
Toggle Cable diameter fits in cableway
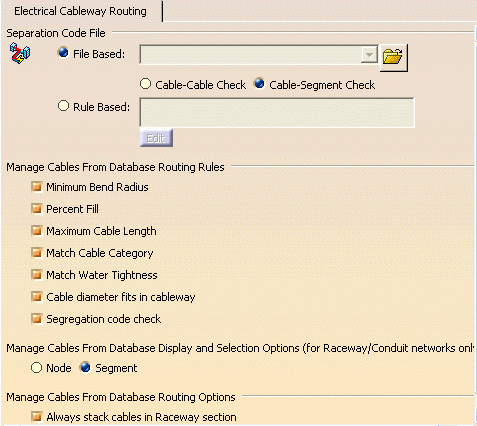[x=37, y=297]
